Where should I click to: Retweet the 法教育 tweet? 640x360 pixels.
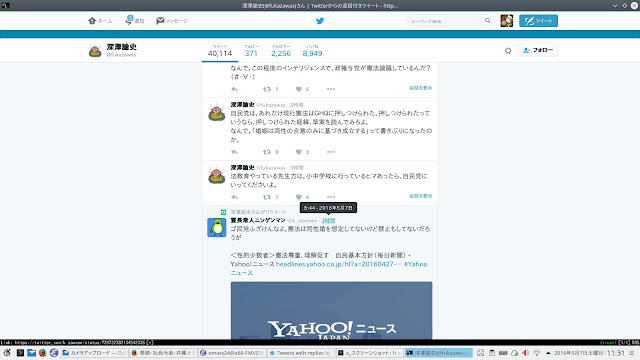[x=267, y=197]
